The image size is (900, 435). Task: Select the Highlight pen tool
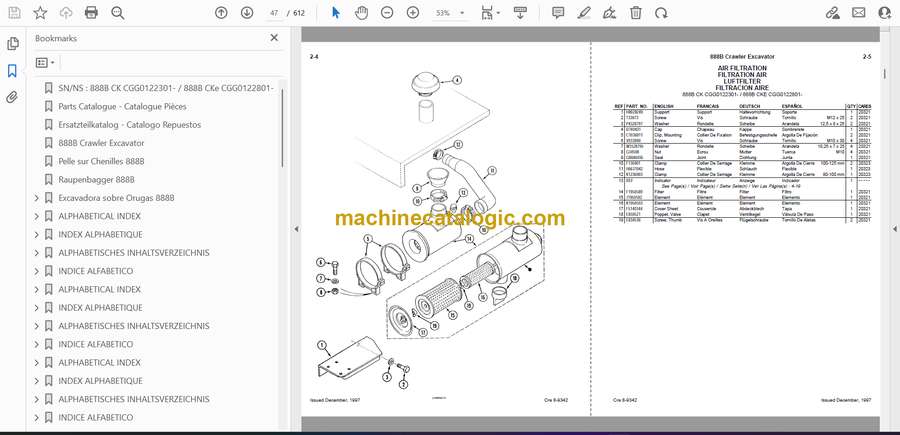click(584, 13)
